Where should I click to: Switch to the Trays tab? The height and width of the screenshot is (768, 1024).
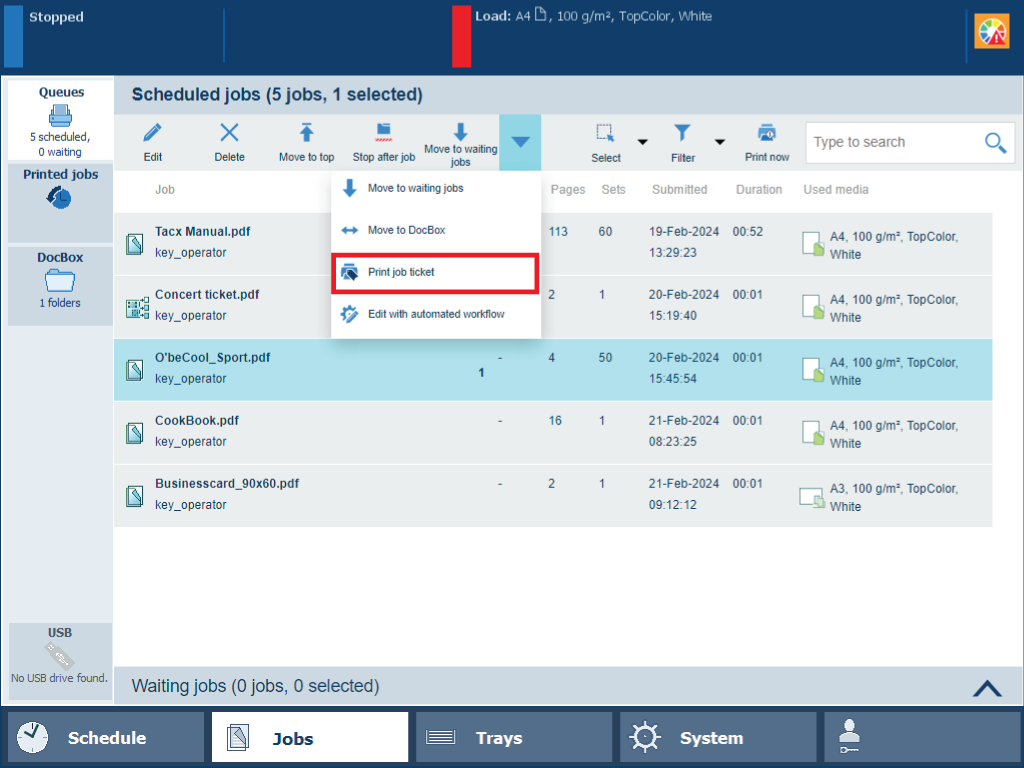click(x=513, y=738)
